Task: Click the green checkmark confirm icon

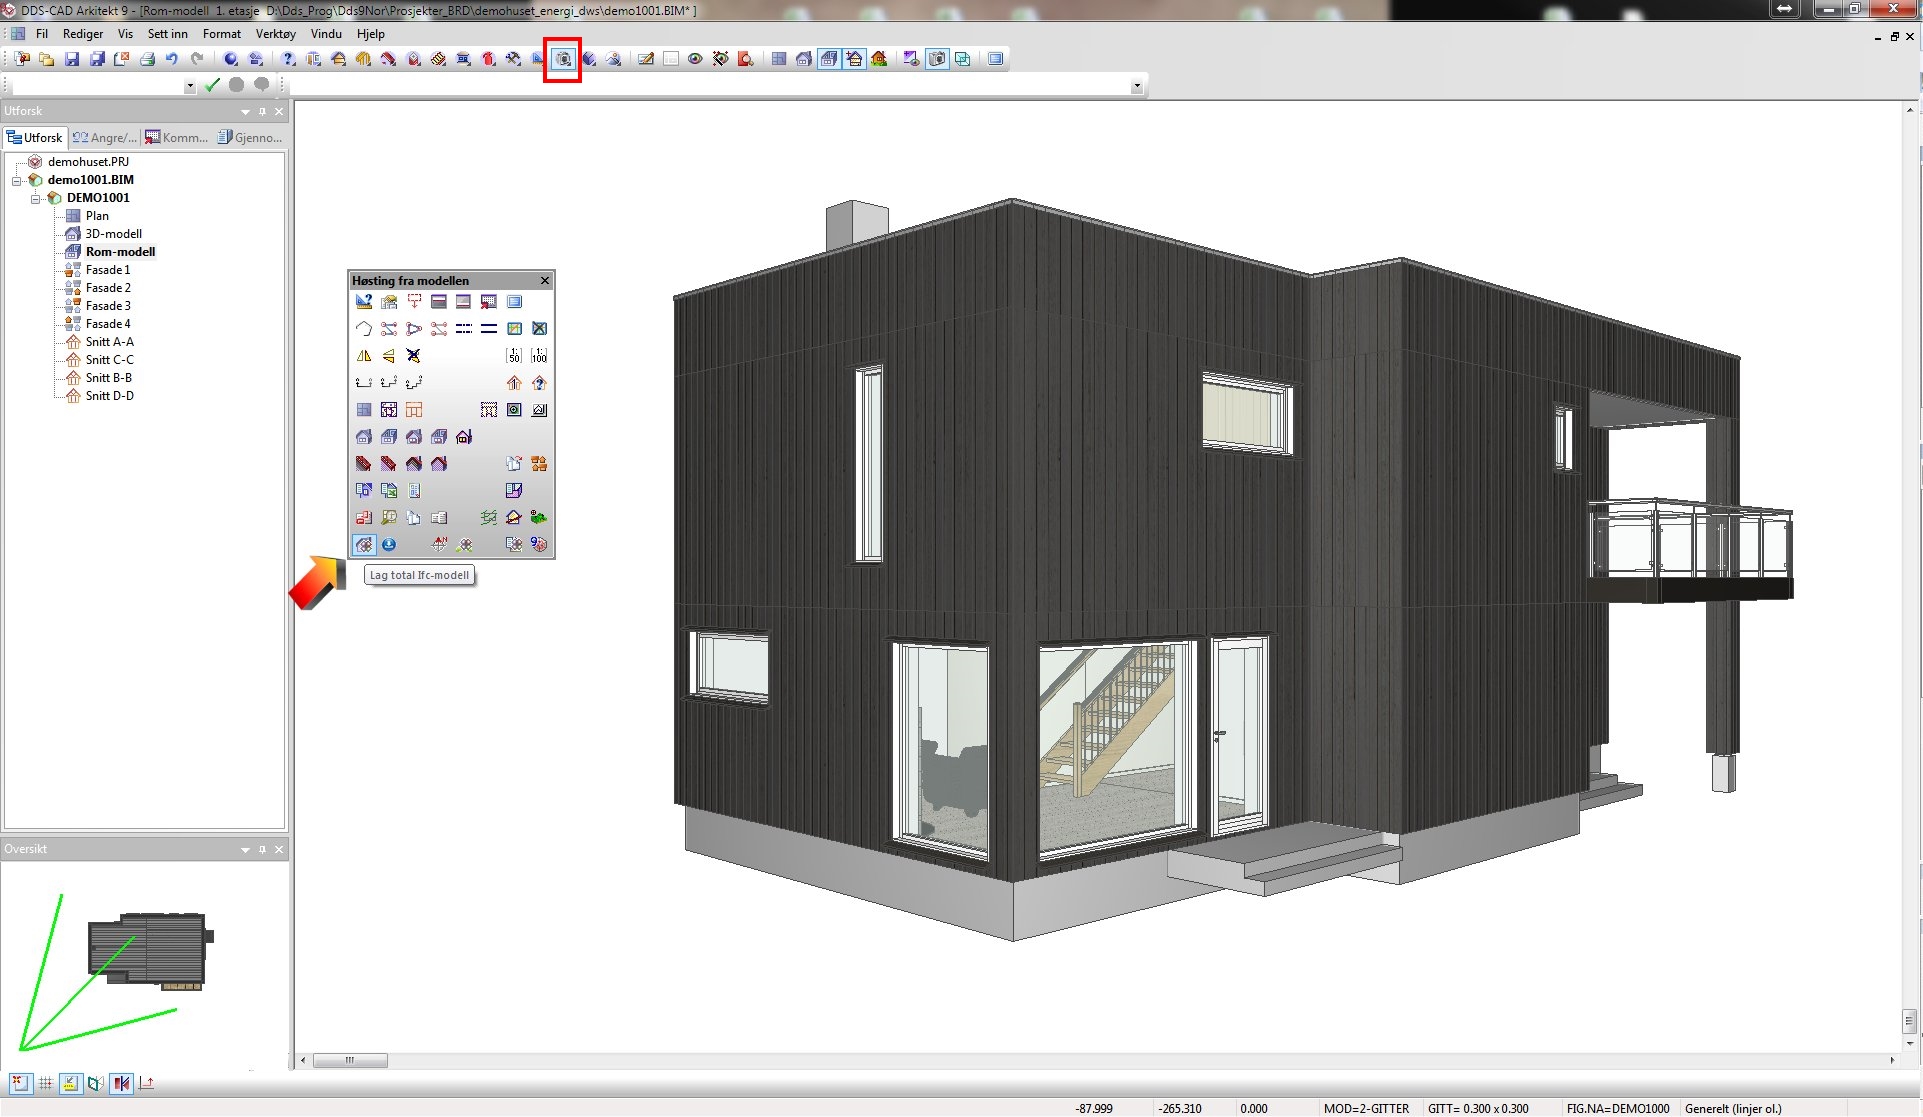Action: pyautogui.click(x=212, y=85)
